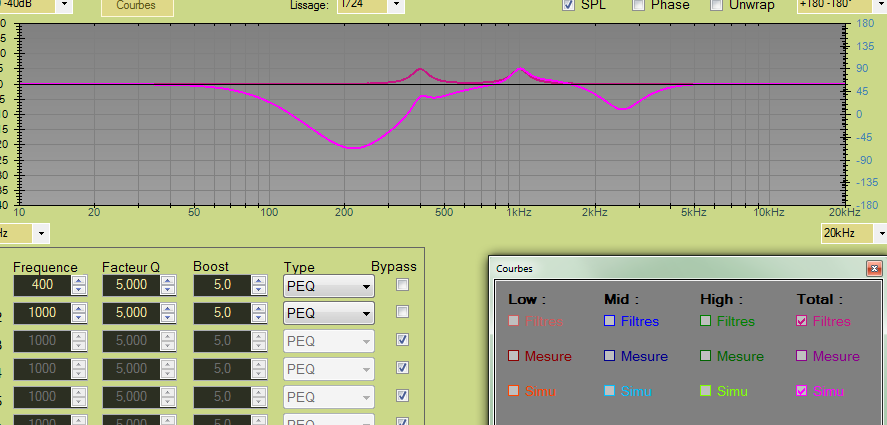
Task: Open the 20kHz max frequency dropdown
Action: (876, 233)
